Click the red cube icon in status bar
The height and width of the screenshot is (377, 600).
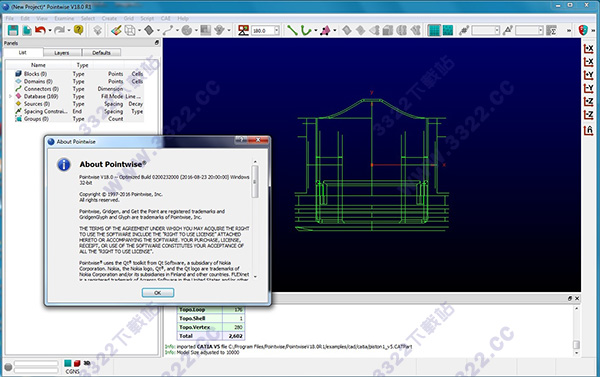(77, 363)
